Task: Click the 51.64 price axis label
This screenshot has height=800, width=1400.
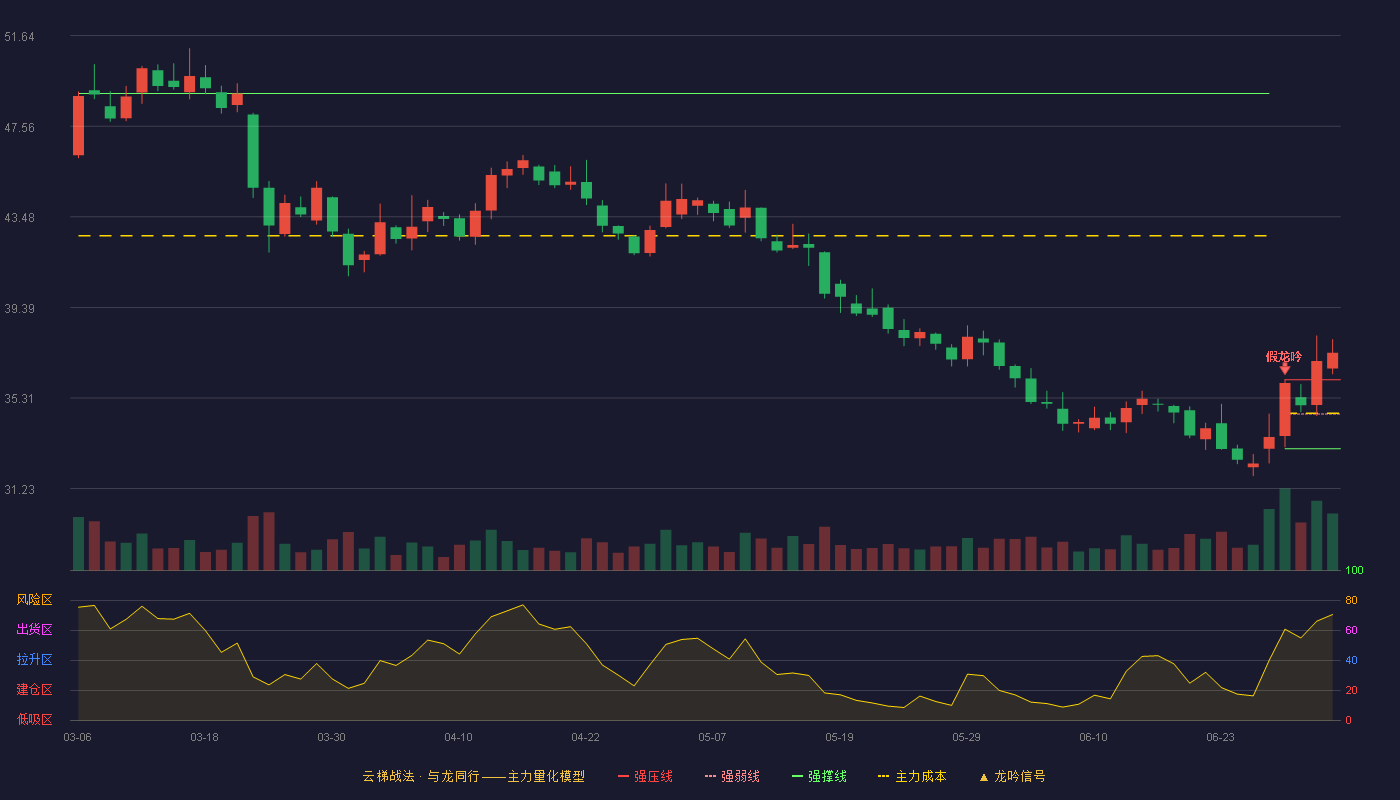Action: click(x=19, y=37)
